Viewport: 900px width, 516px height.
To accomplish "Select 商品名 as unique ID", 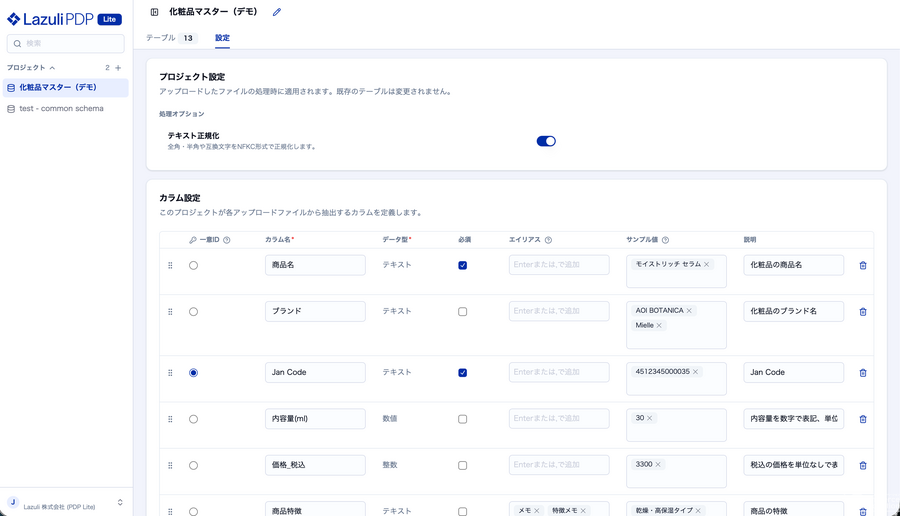I will click(193, 265).
